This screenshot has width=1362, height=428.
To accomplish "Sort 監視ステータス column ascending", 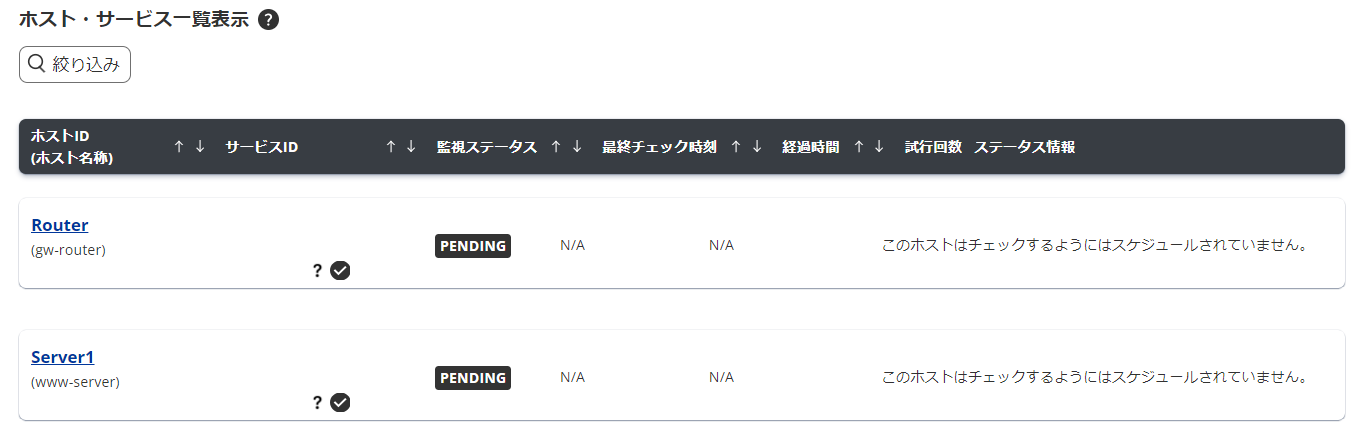I will [556, 147].
